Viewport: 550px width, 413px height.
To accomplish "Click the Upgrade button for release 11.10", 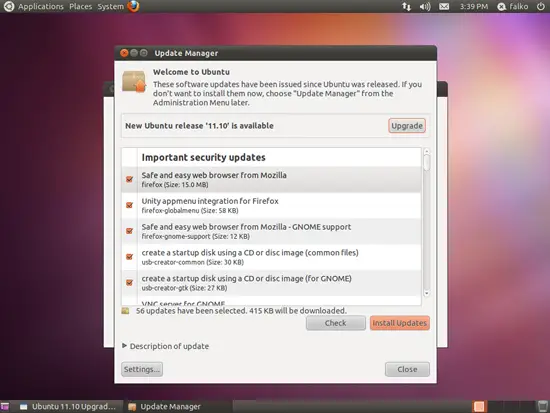I will coord(407,126).
